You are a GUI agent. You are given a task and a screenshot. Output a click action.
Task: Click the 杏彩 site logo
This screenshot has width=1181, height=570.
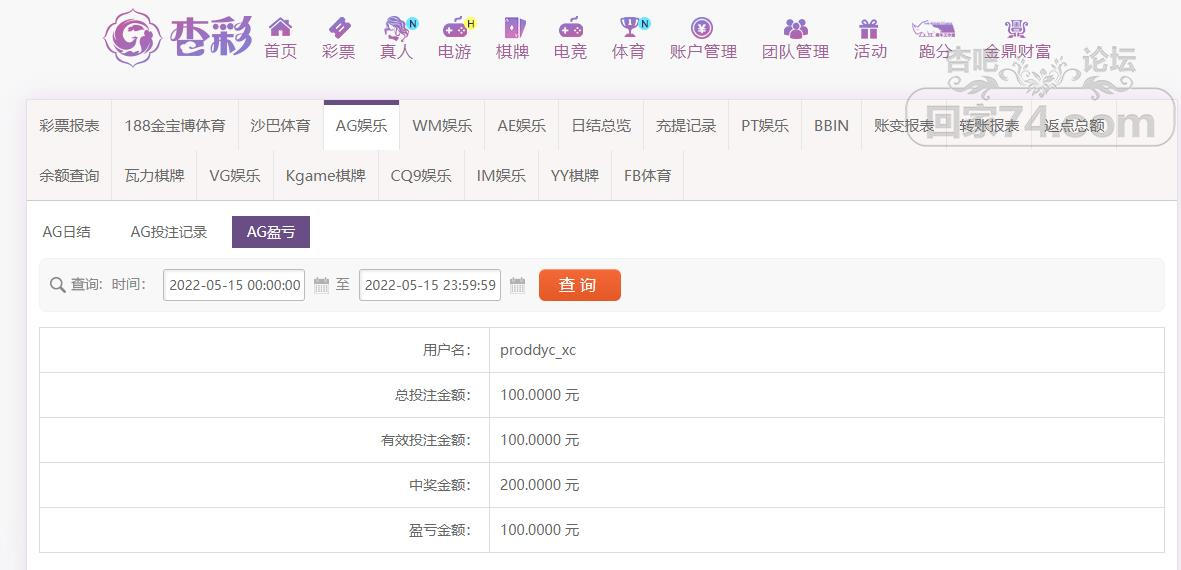pyautogui.click(x=178, y=38)
